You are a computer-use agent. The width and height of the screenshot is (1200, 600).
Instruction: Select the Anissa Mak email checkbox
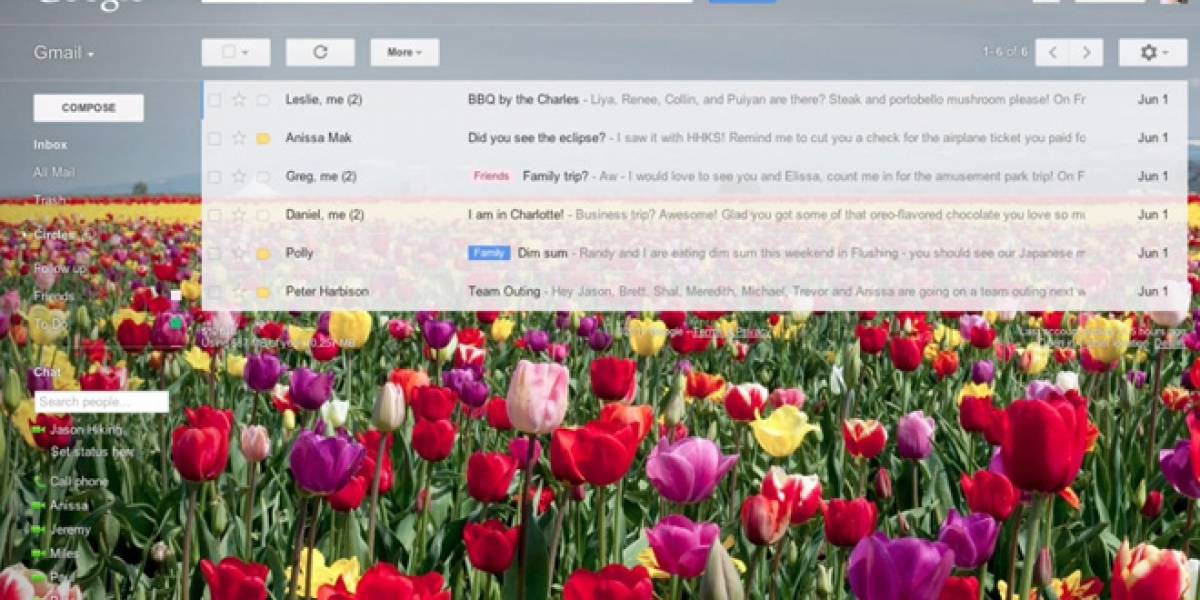214,138
